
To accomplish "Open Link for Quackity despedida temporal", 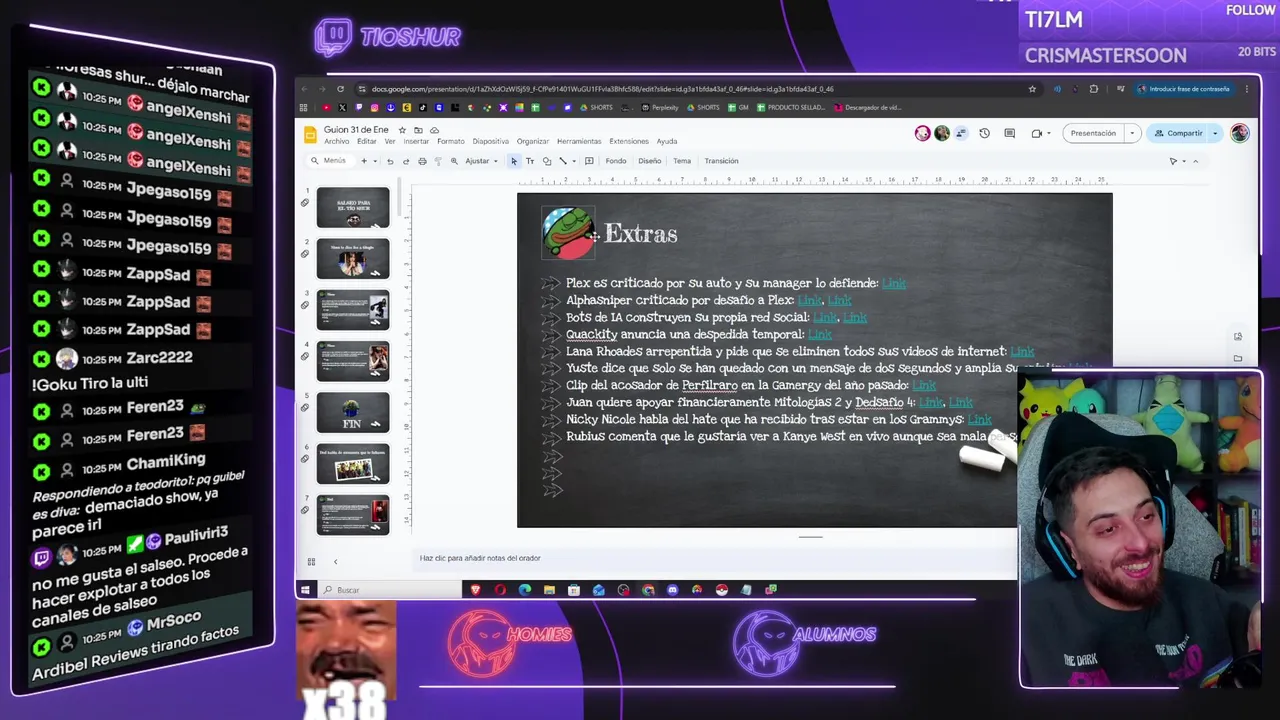I will coord(820,334).
